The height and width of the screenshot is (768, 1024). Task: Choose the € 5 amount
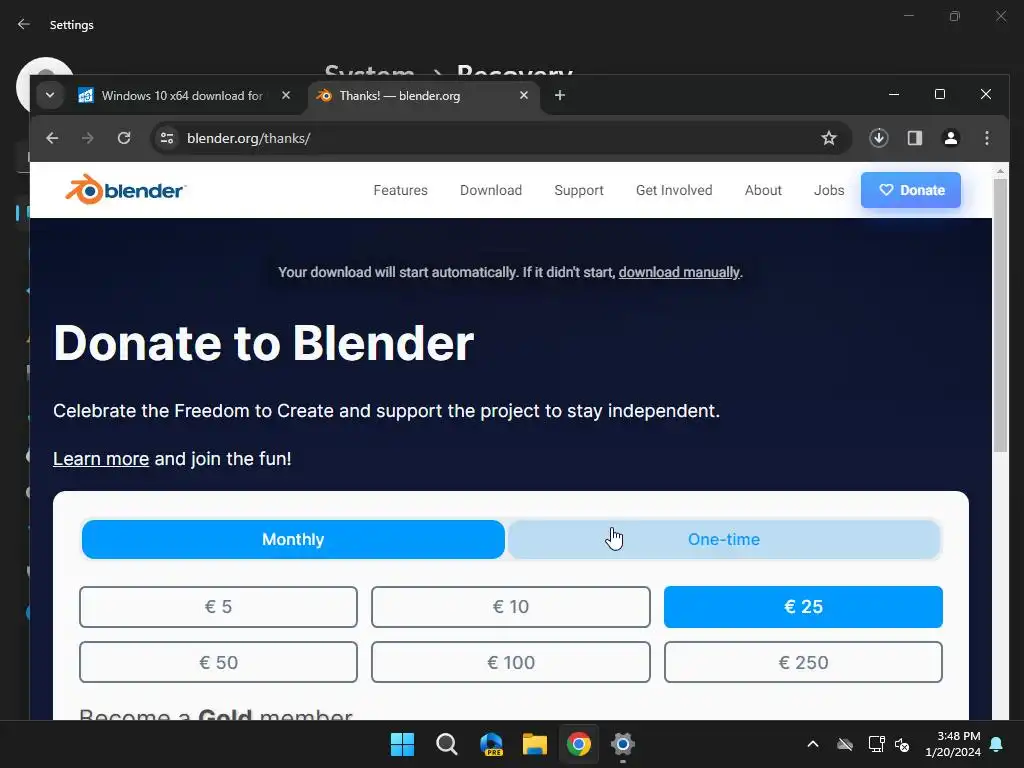(x=218, y=607)
